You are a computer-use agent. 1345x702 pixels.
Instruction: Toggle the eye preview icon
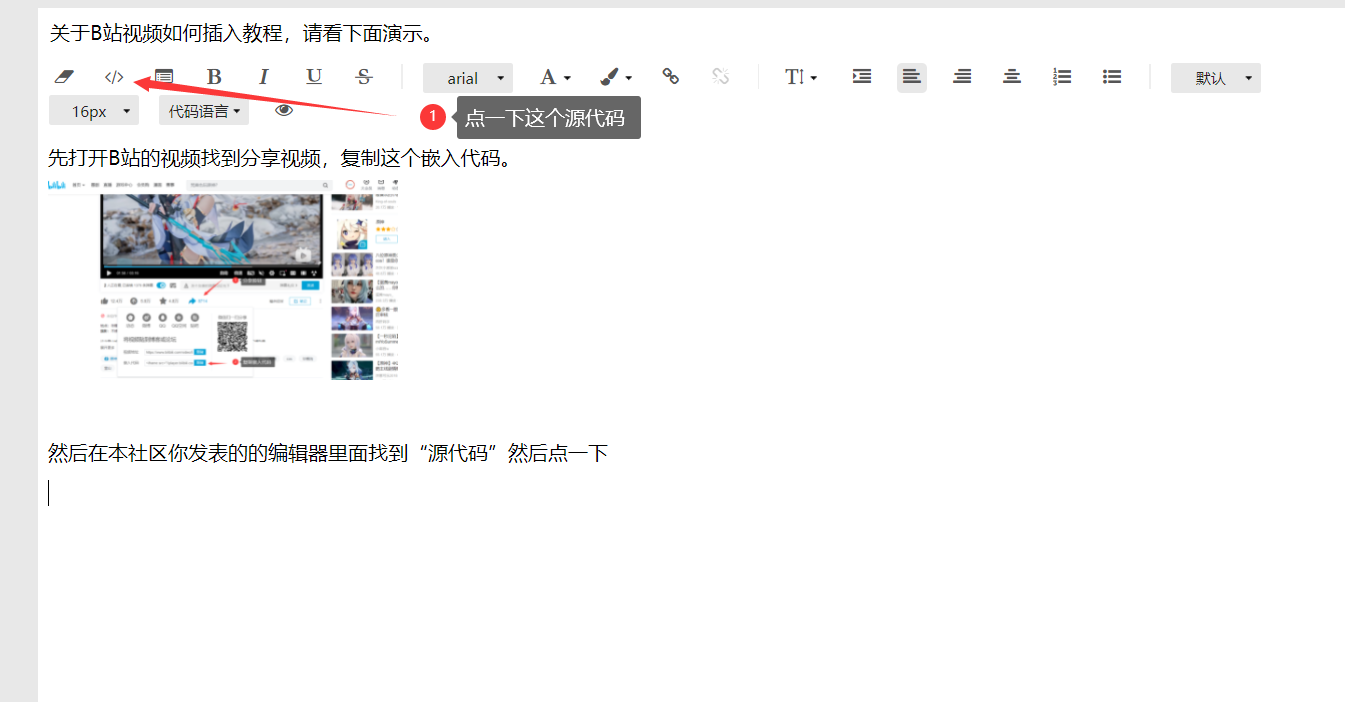(284, 111)
